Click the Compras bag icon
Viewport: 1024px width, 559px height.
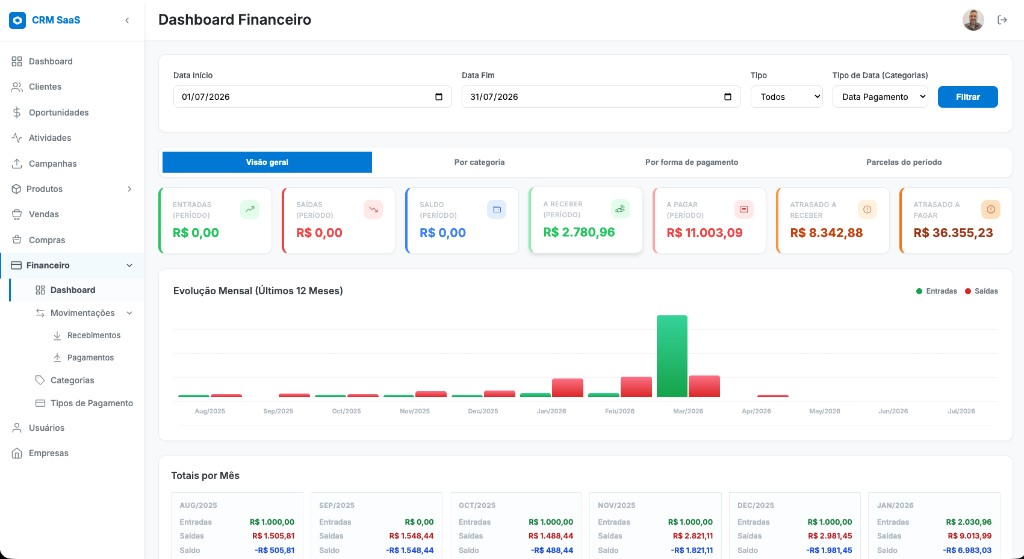17,240
